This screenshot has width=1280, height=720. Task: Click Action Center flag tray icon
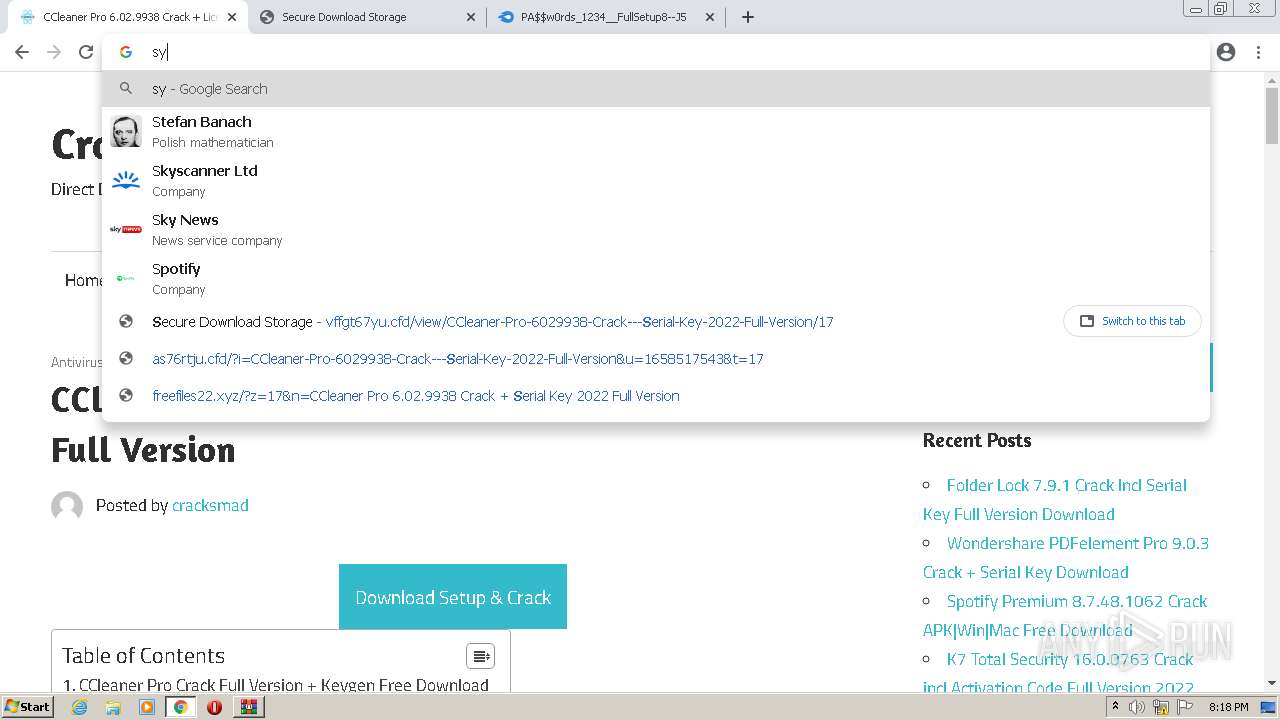(1186, 707)
